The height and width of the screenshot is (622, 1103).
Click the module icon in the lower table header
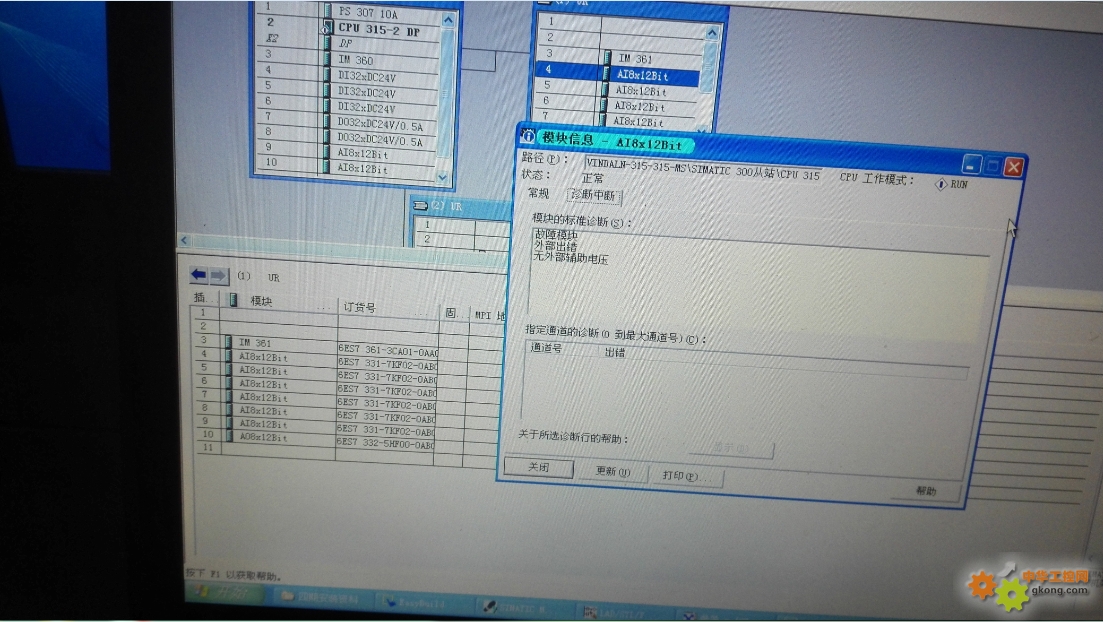(234, 300)
